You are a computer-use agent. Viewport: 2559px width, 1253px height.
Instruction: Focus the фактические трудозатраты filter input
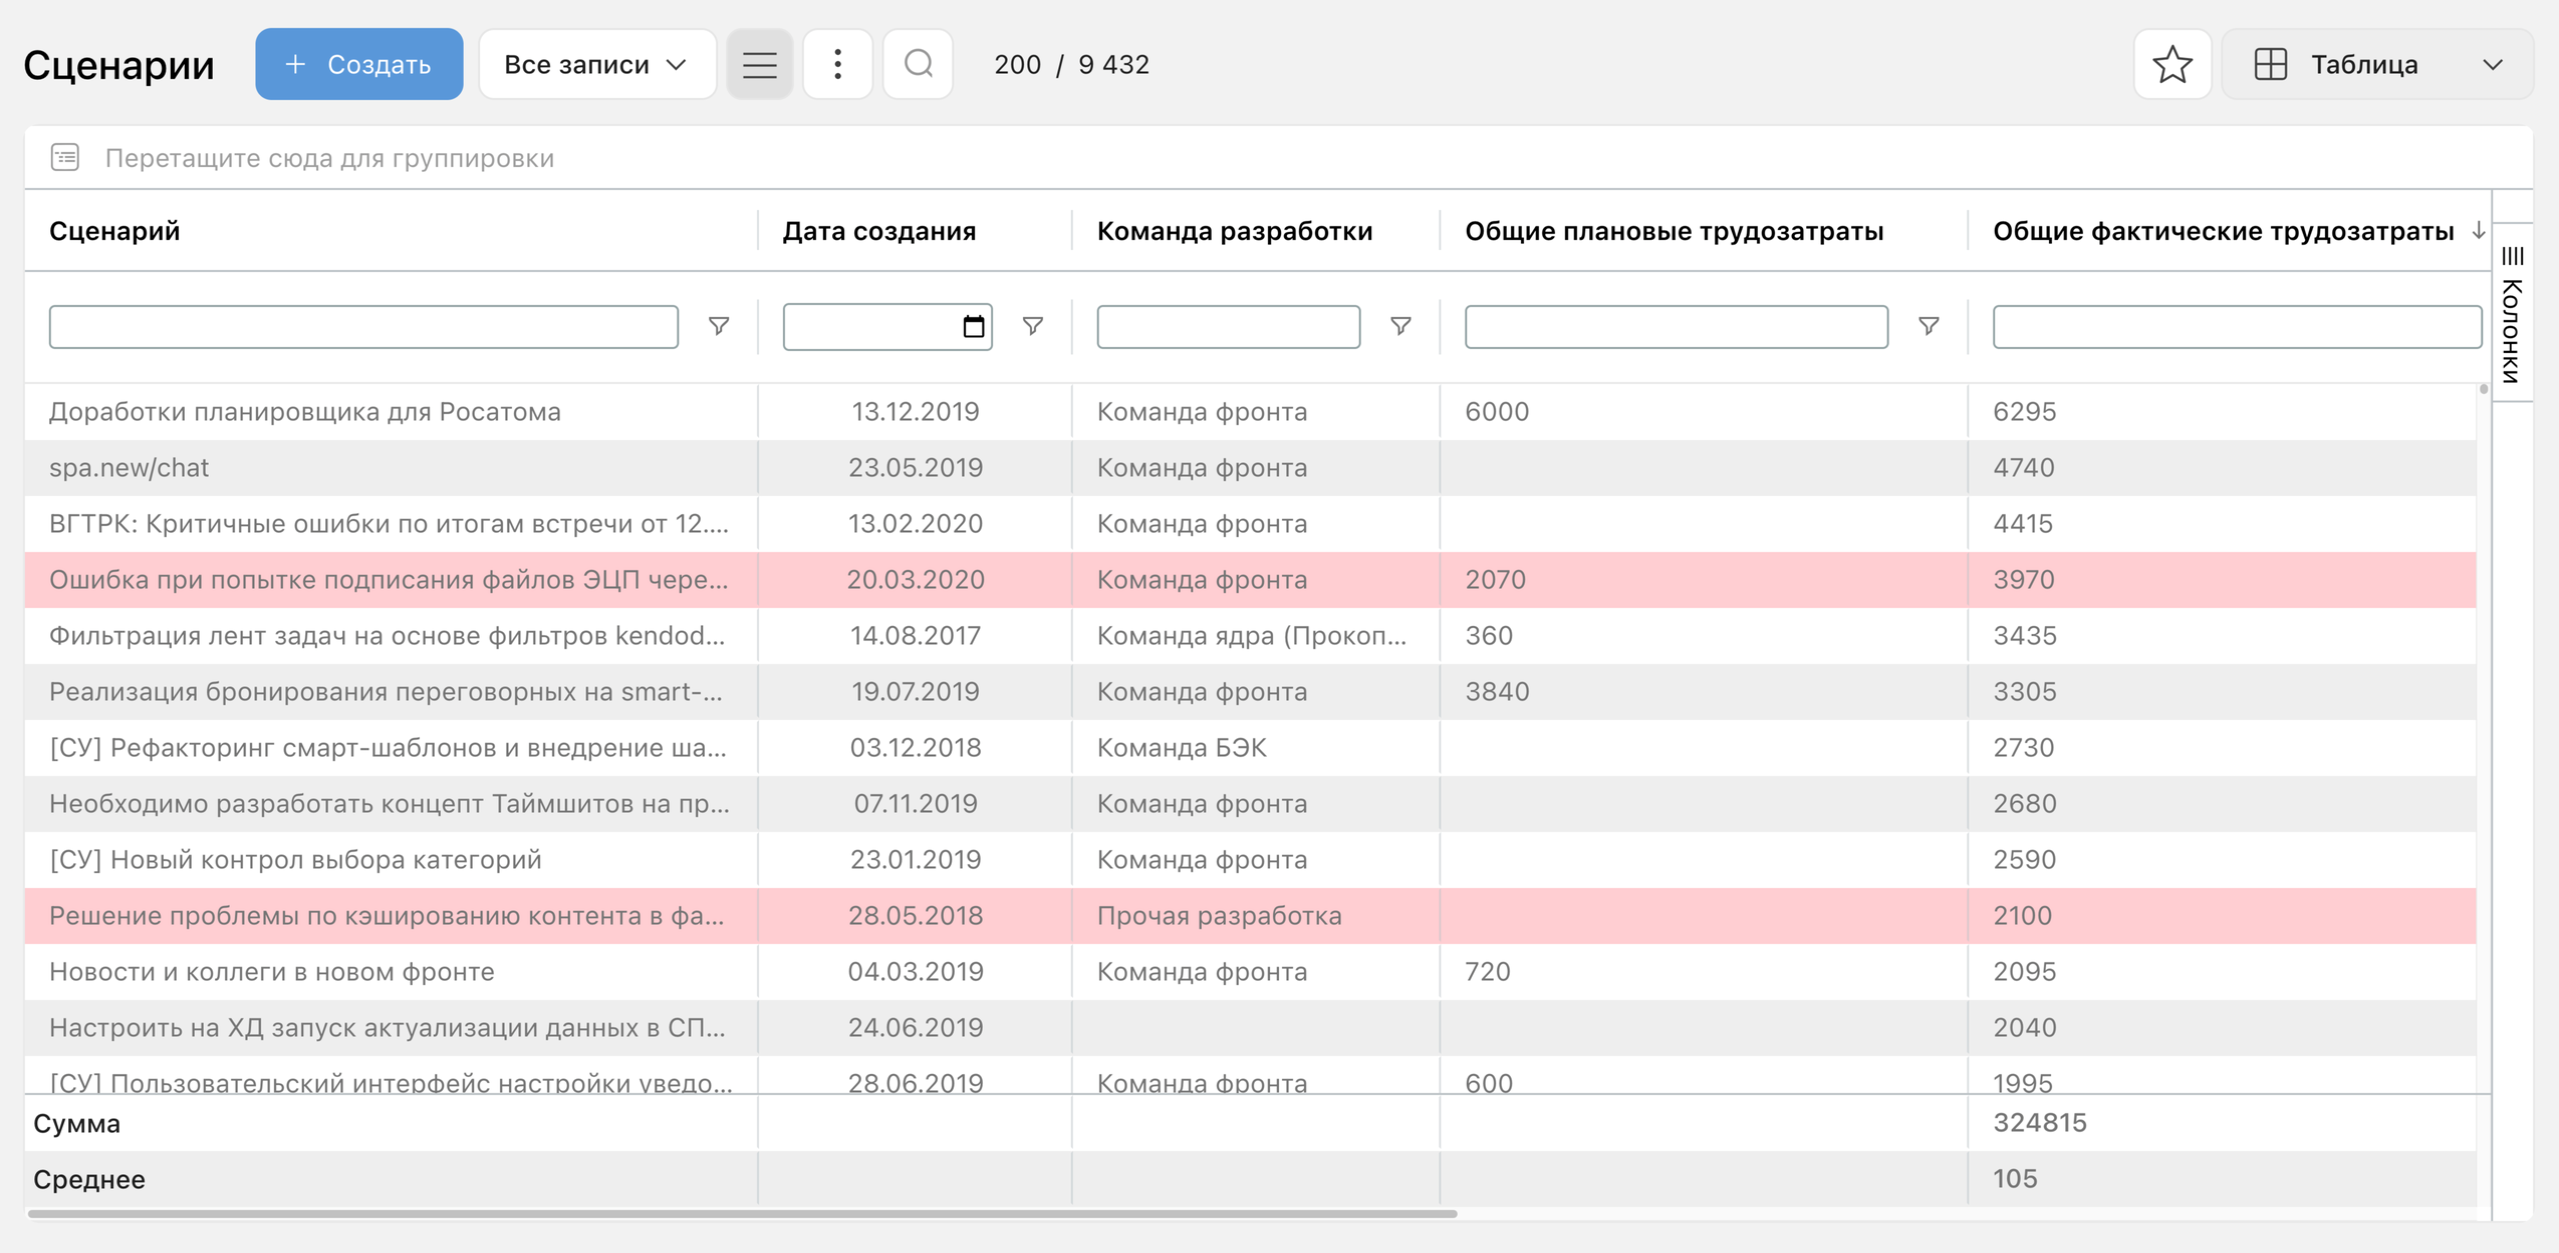tap(2237, 326)
